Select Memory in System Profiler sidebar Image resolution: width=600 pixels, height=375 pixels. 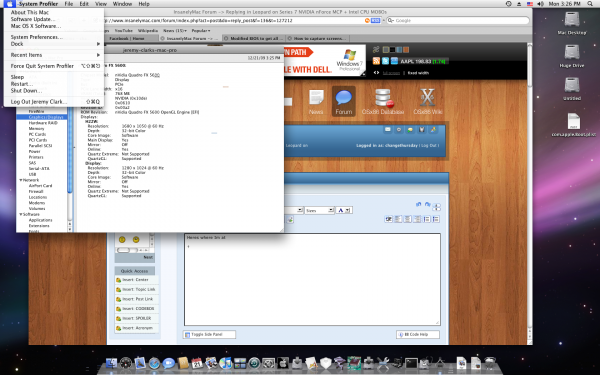click(x=36, y=129)
